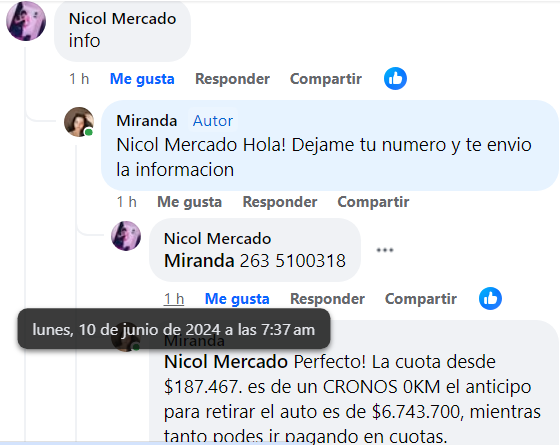Click 'Responder' under the 'info' comment
The image size is (560, 445).
point(232,79)
